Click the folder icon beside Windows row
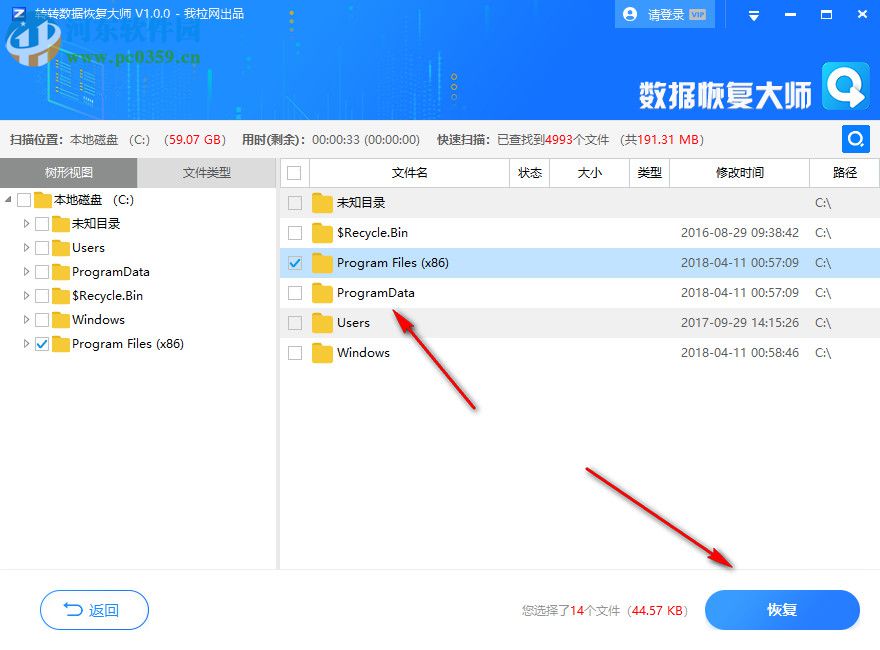880x650 pixels. point(322,352)
